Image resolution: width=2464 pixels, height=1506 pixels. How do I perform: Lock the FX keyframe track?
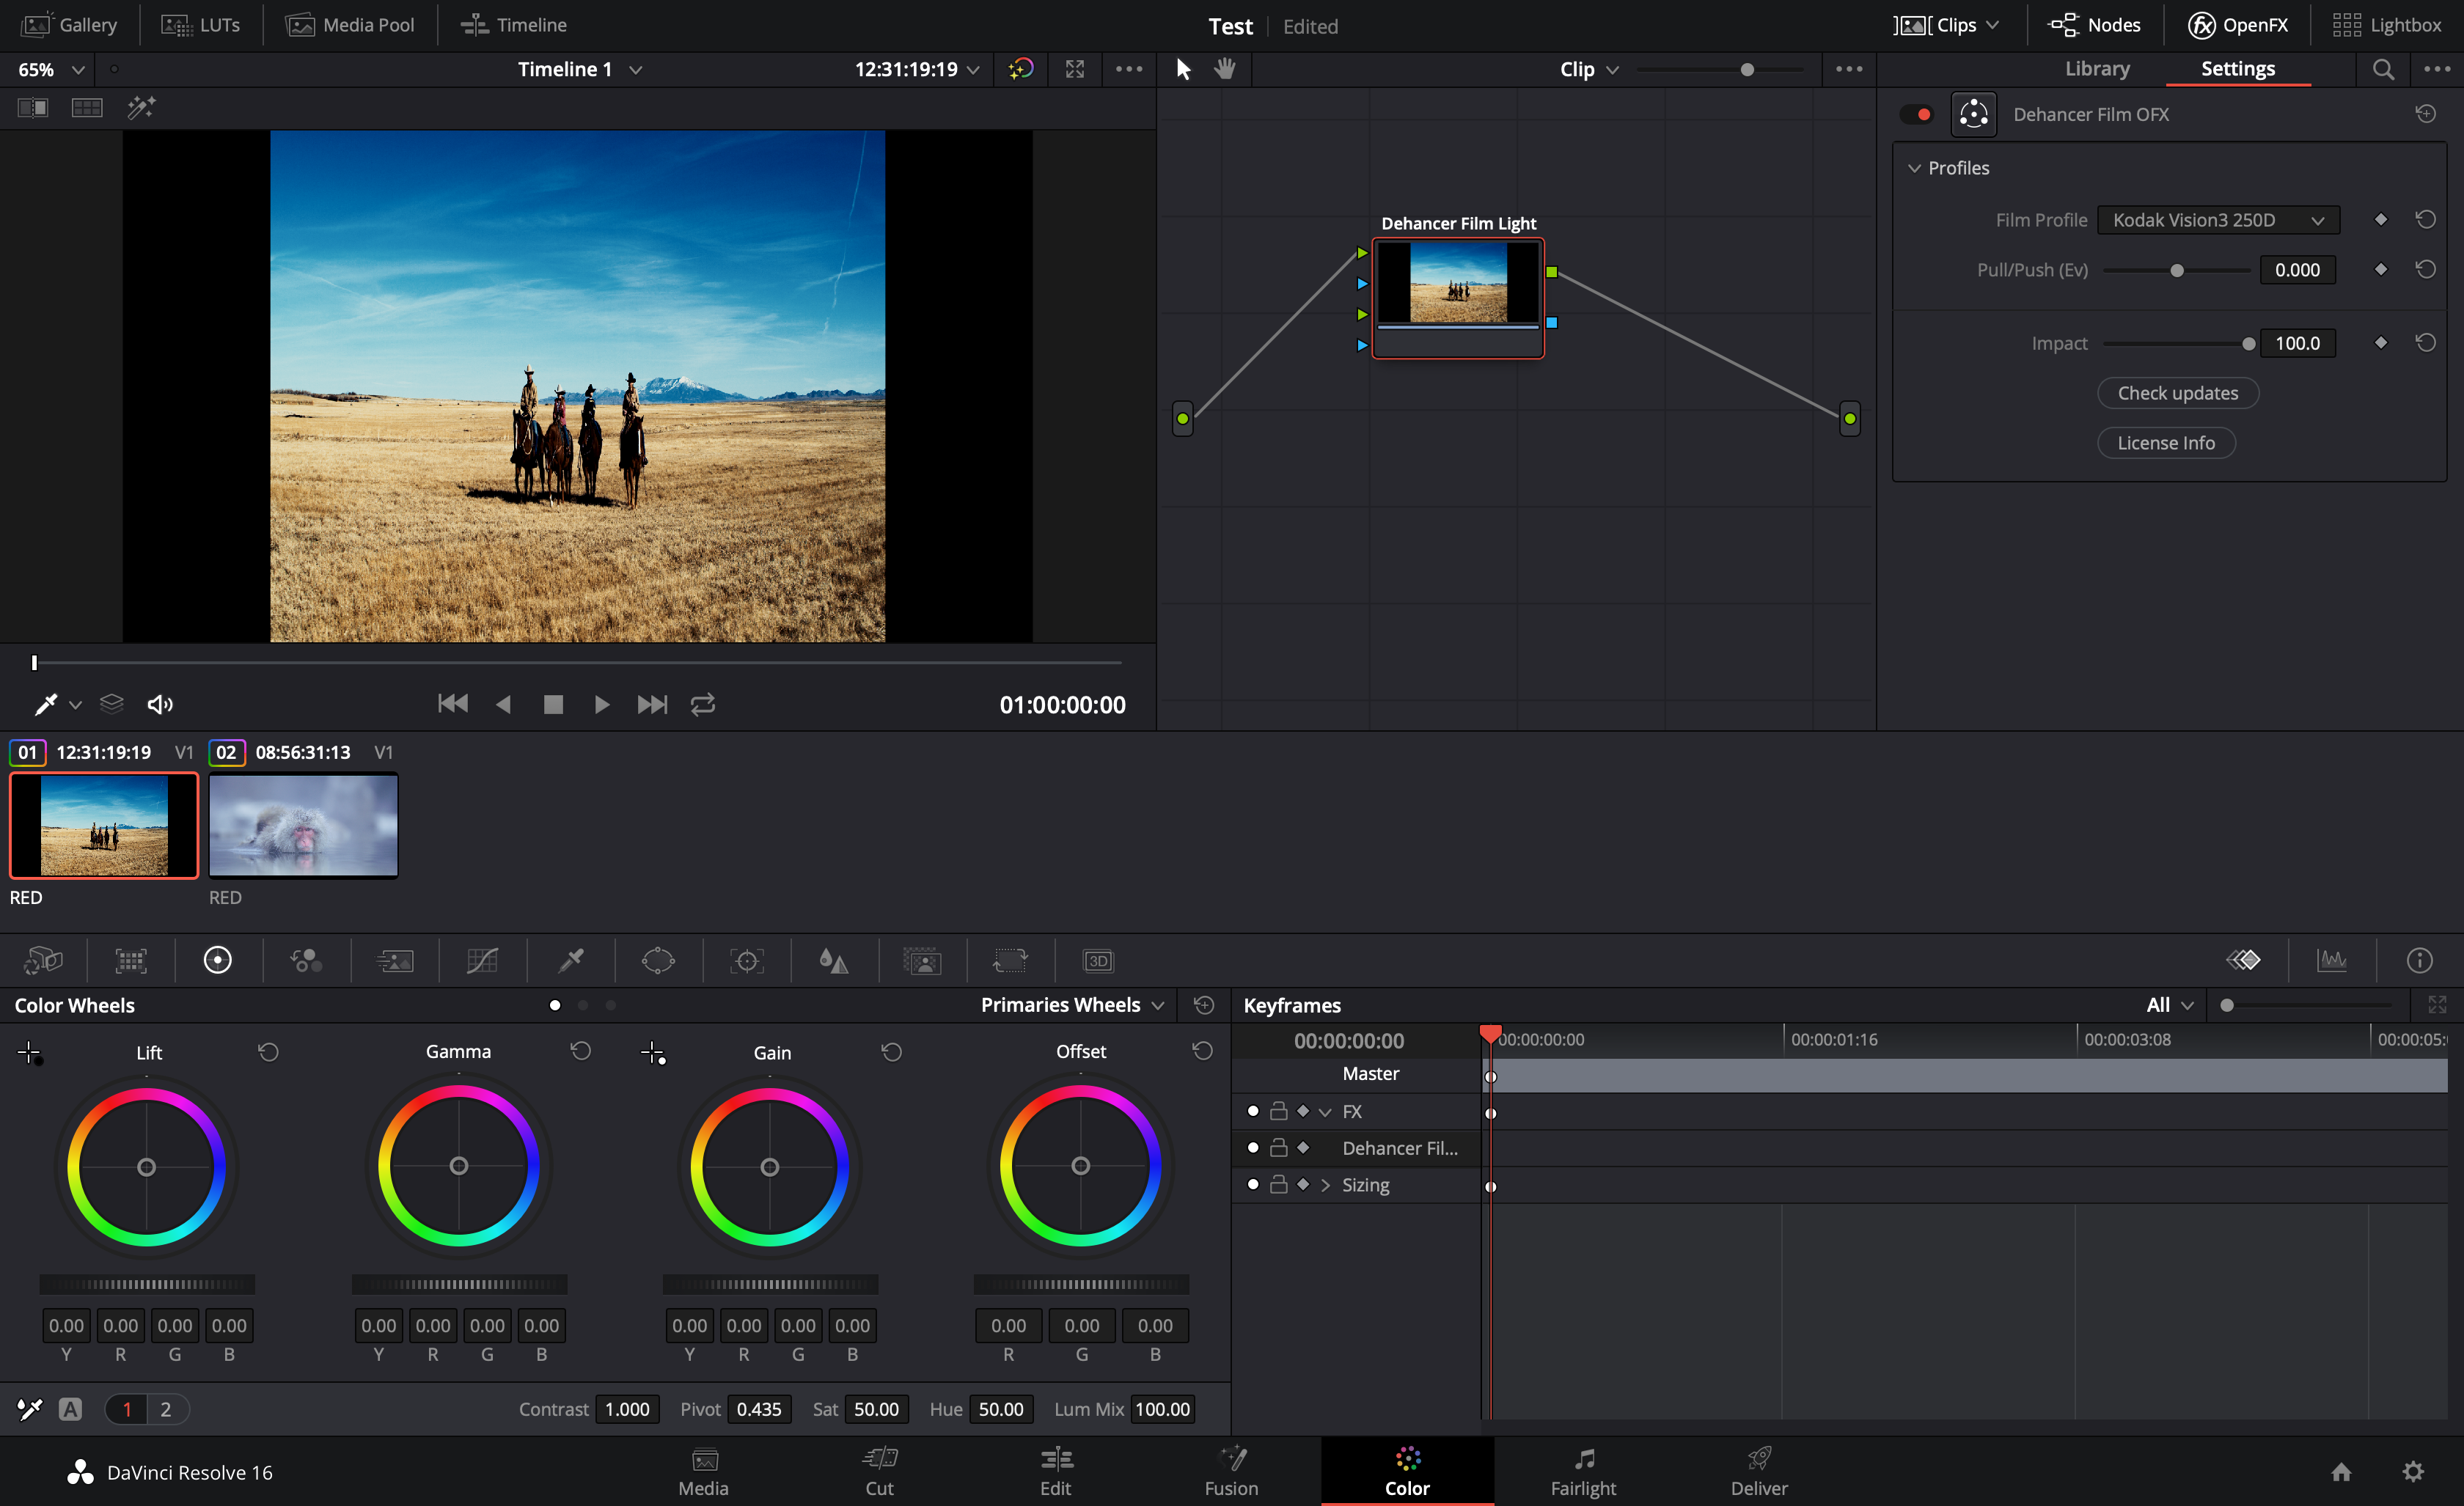click(1278, 1111)
